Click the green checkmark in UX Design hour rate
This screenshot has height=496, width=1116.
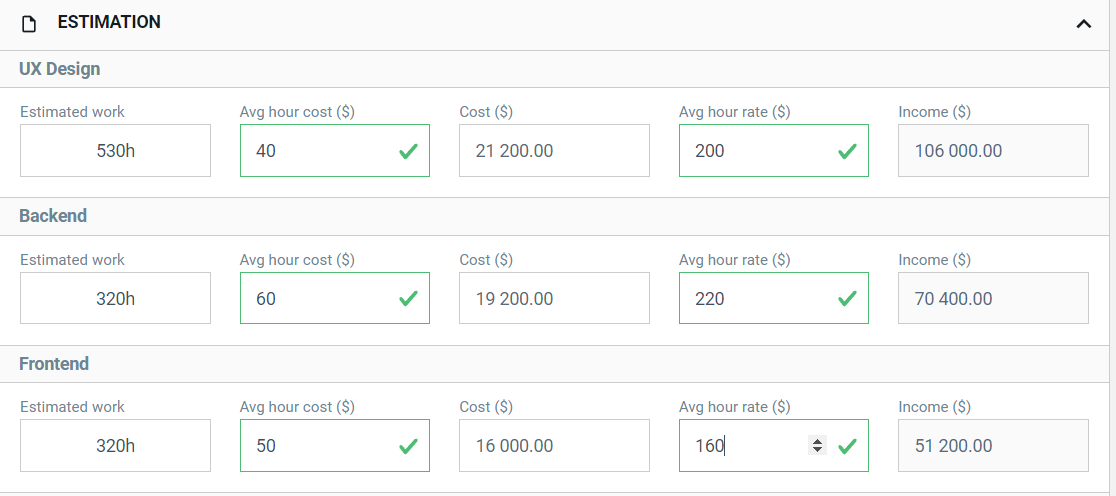(x=847, y=151)
